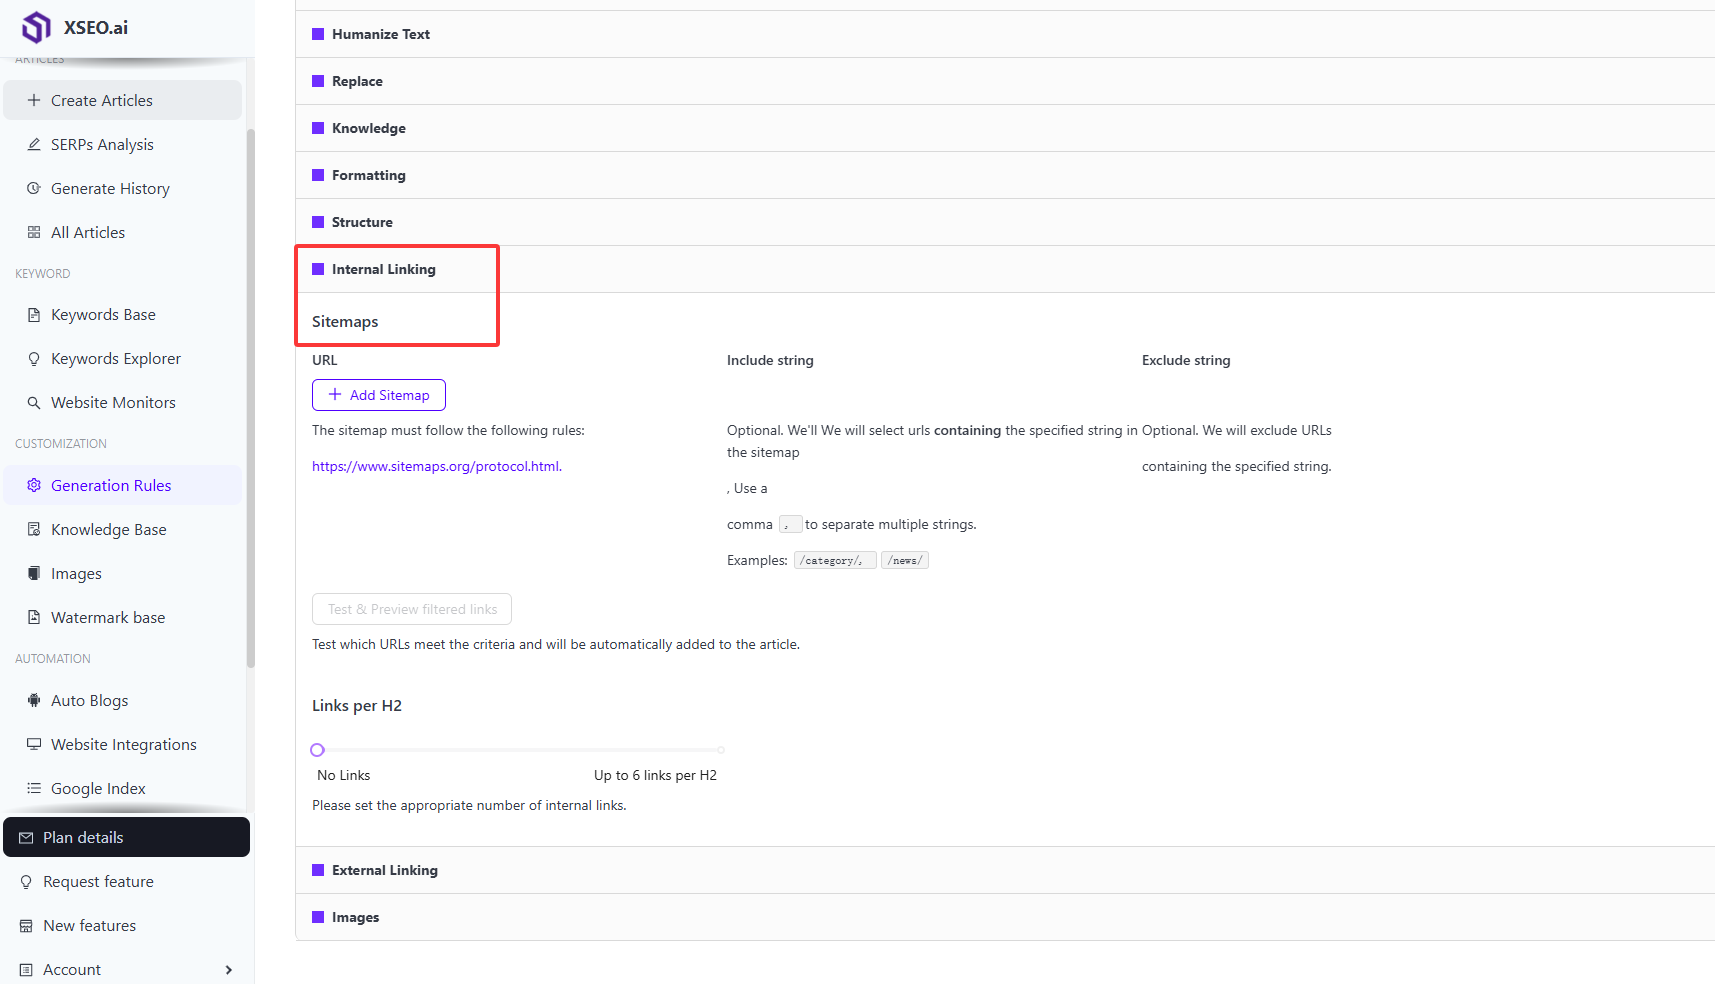
Task: Expand the Account submenu arrow
Action: pyautogui.click(x=229, y=970)
